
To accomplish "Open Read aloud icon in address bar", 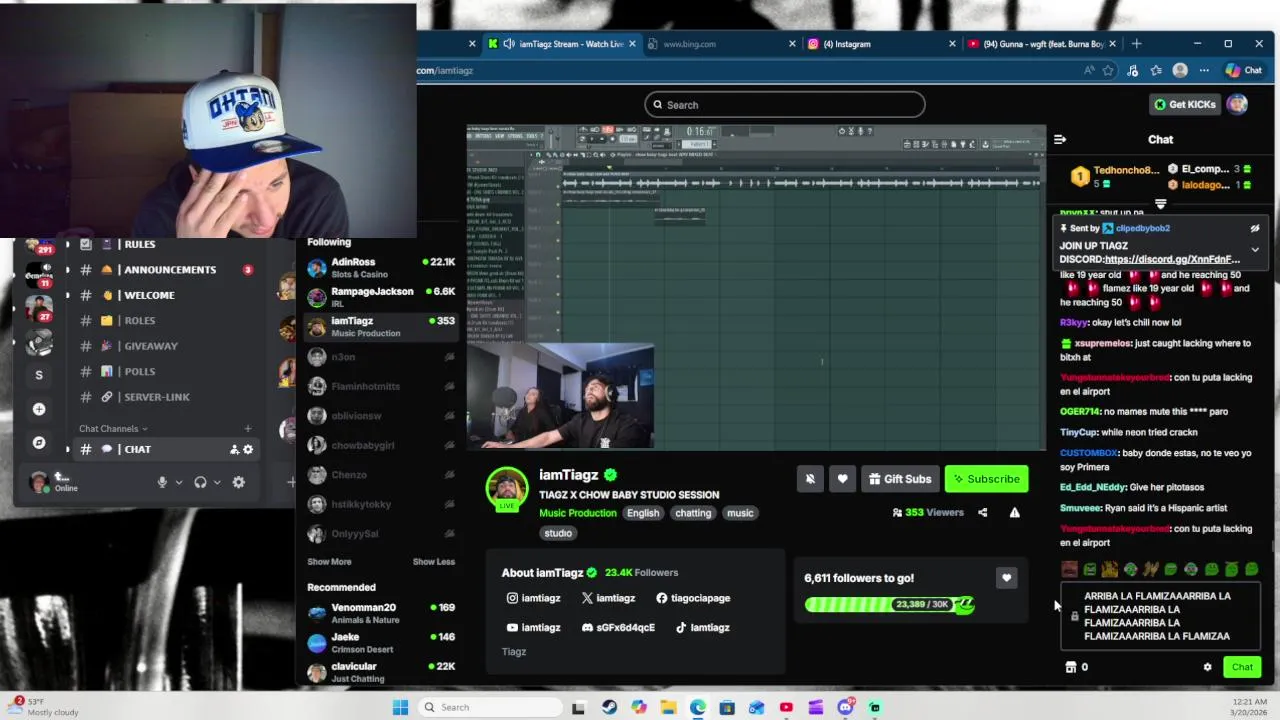I will click(x=1088, y=70).
